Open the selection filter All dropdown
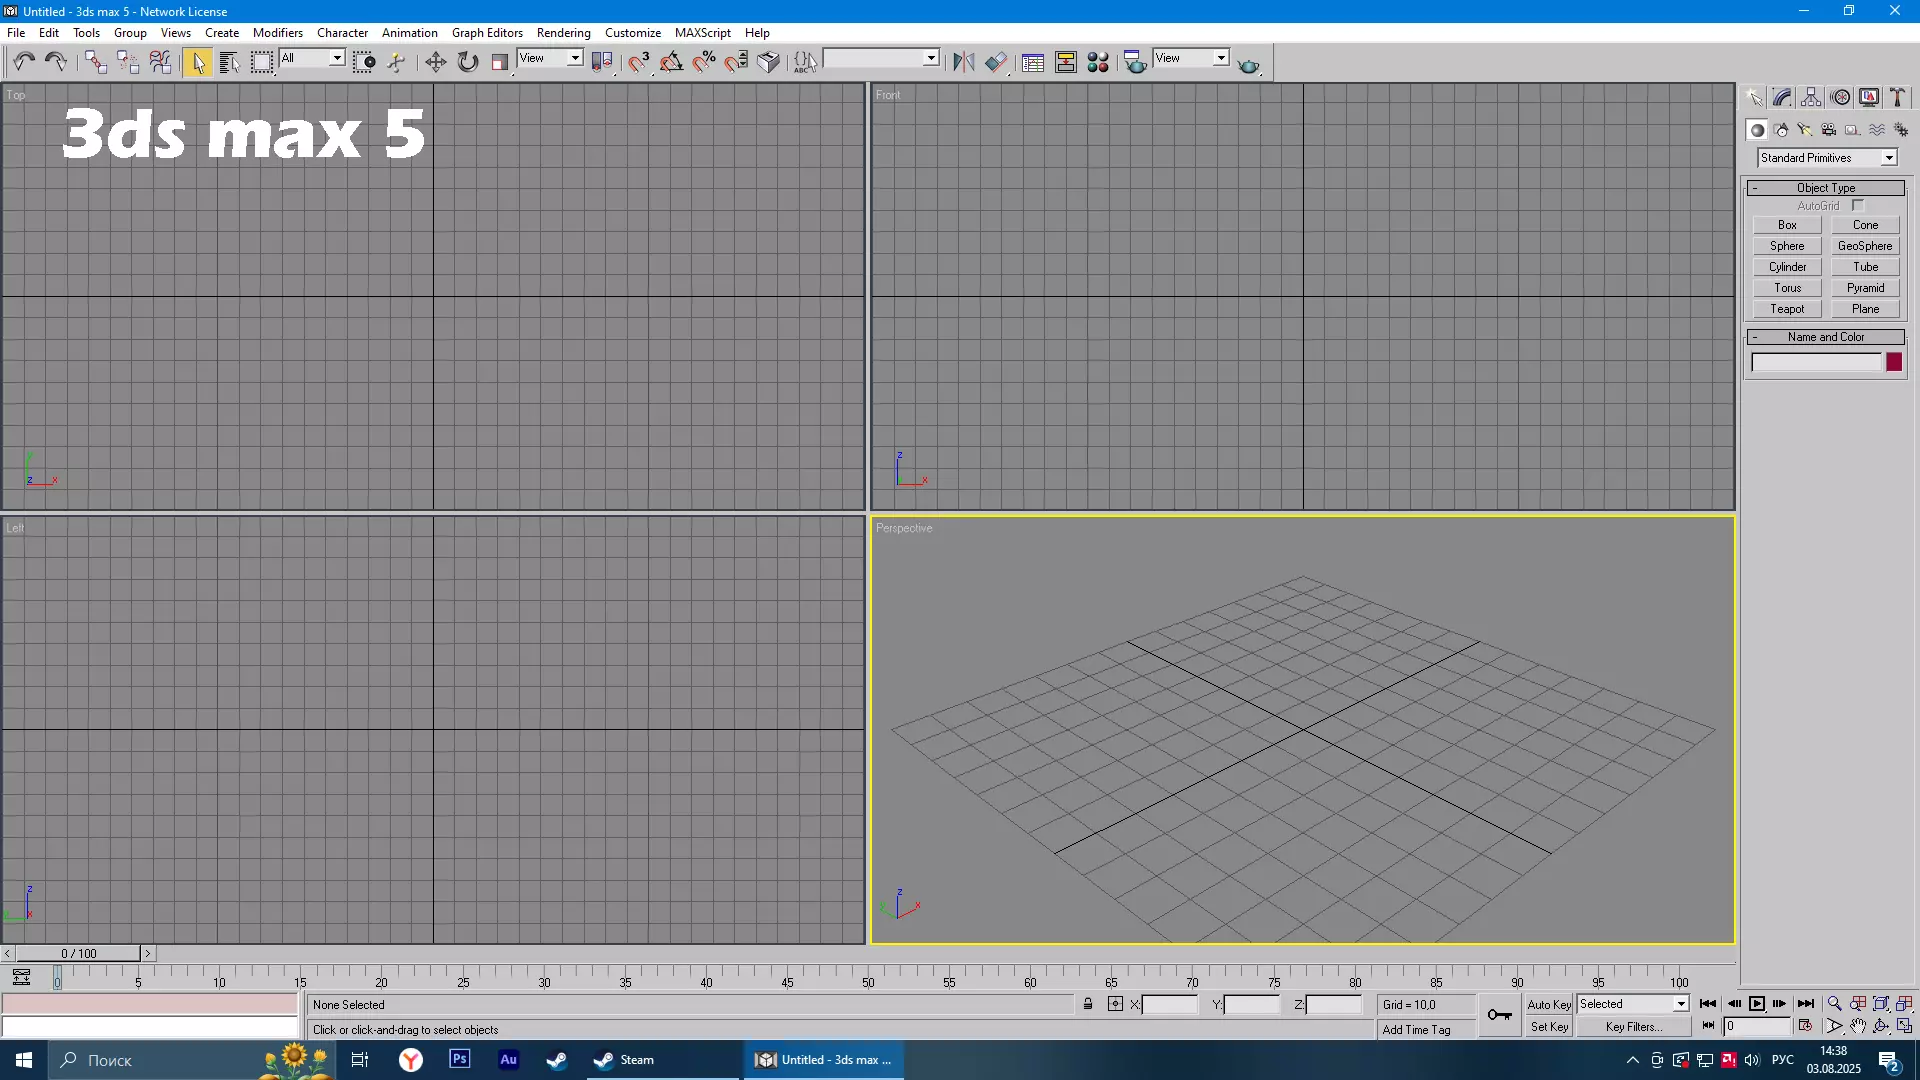The image size is (1920, 1080). tap(337, 58)
